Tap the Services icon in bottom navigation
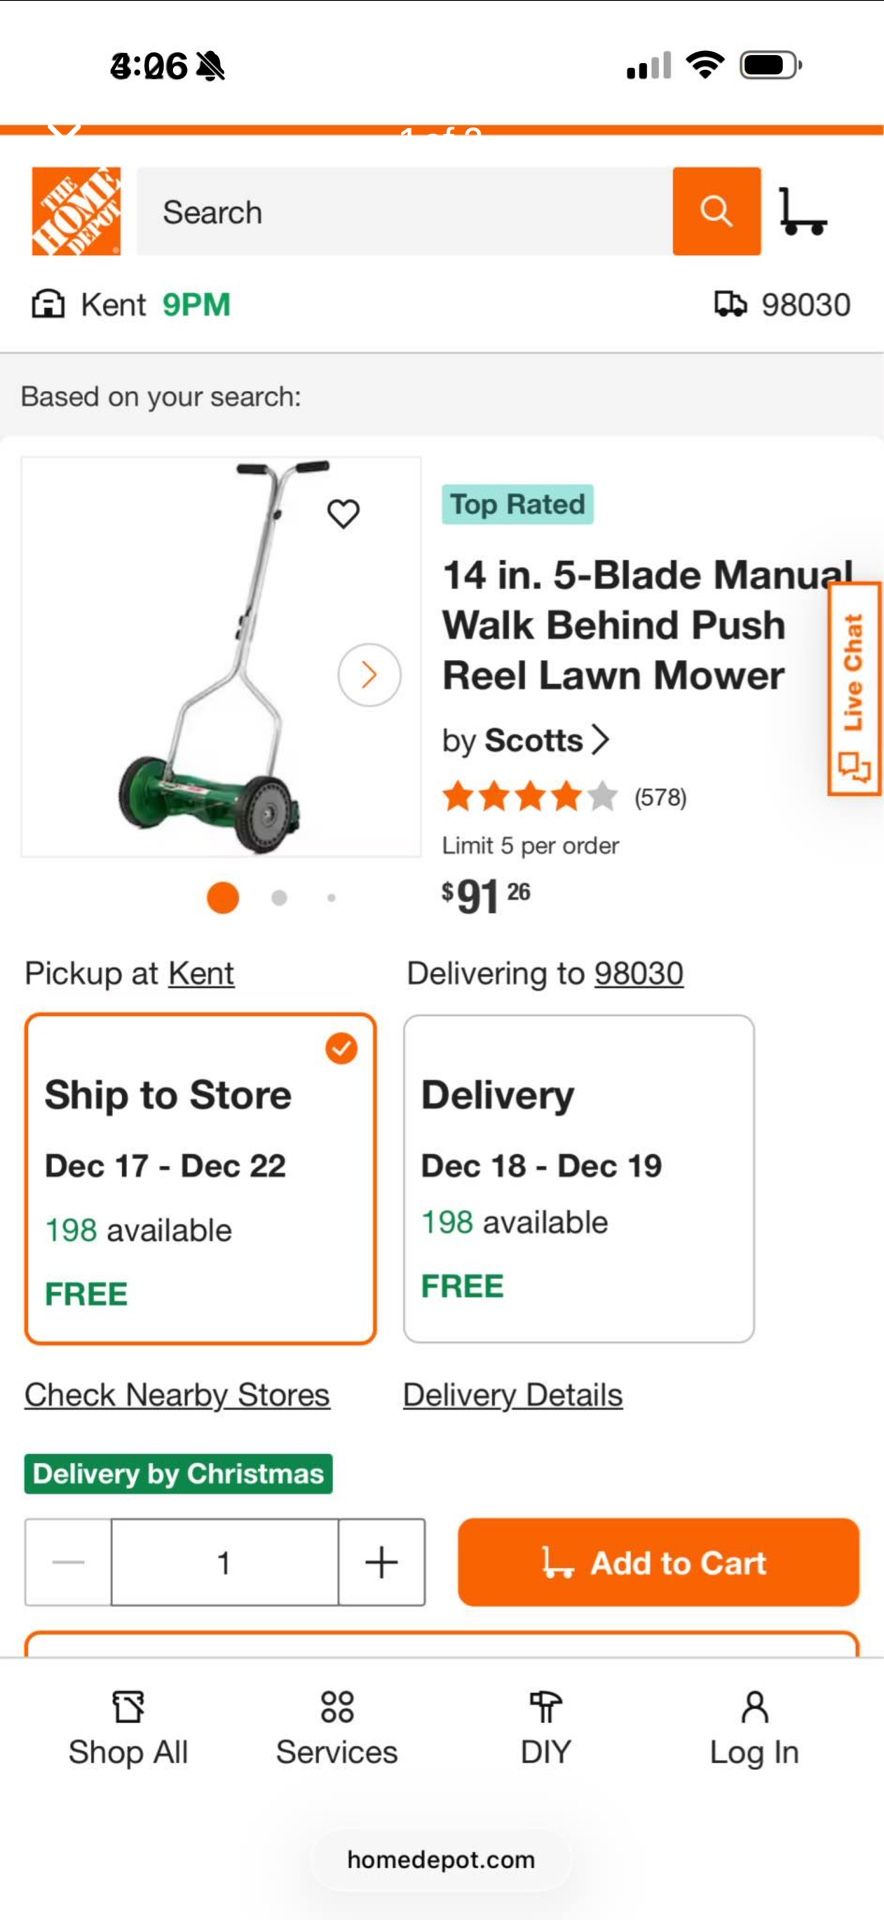884x1920 pixels. click(x=336, y=1723)
